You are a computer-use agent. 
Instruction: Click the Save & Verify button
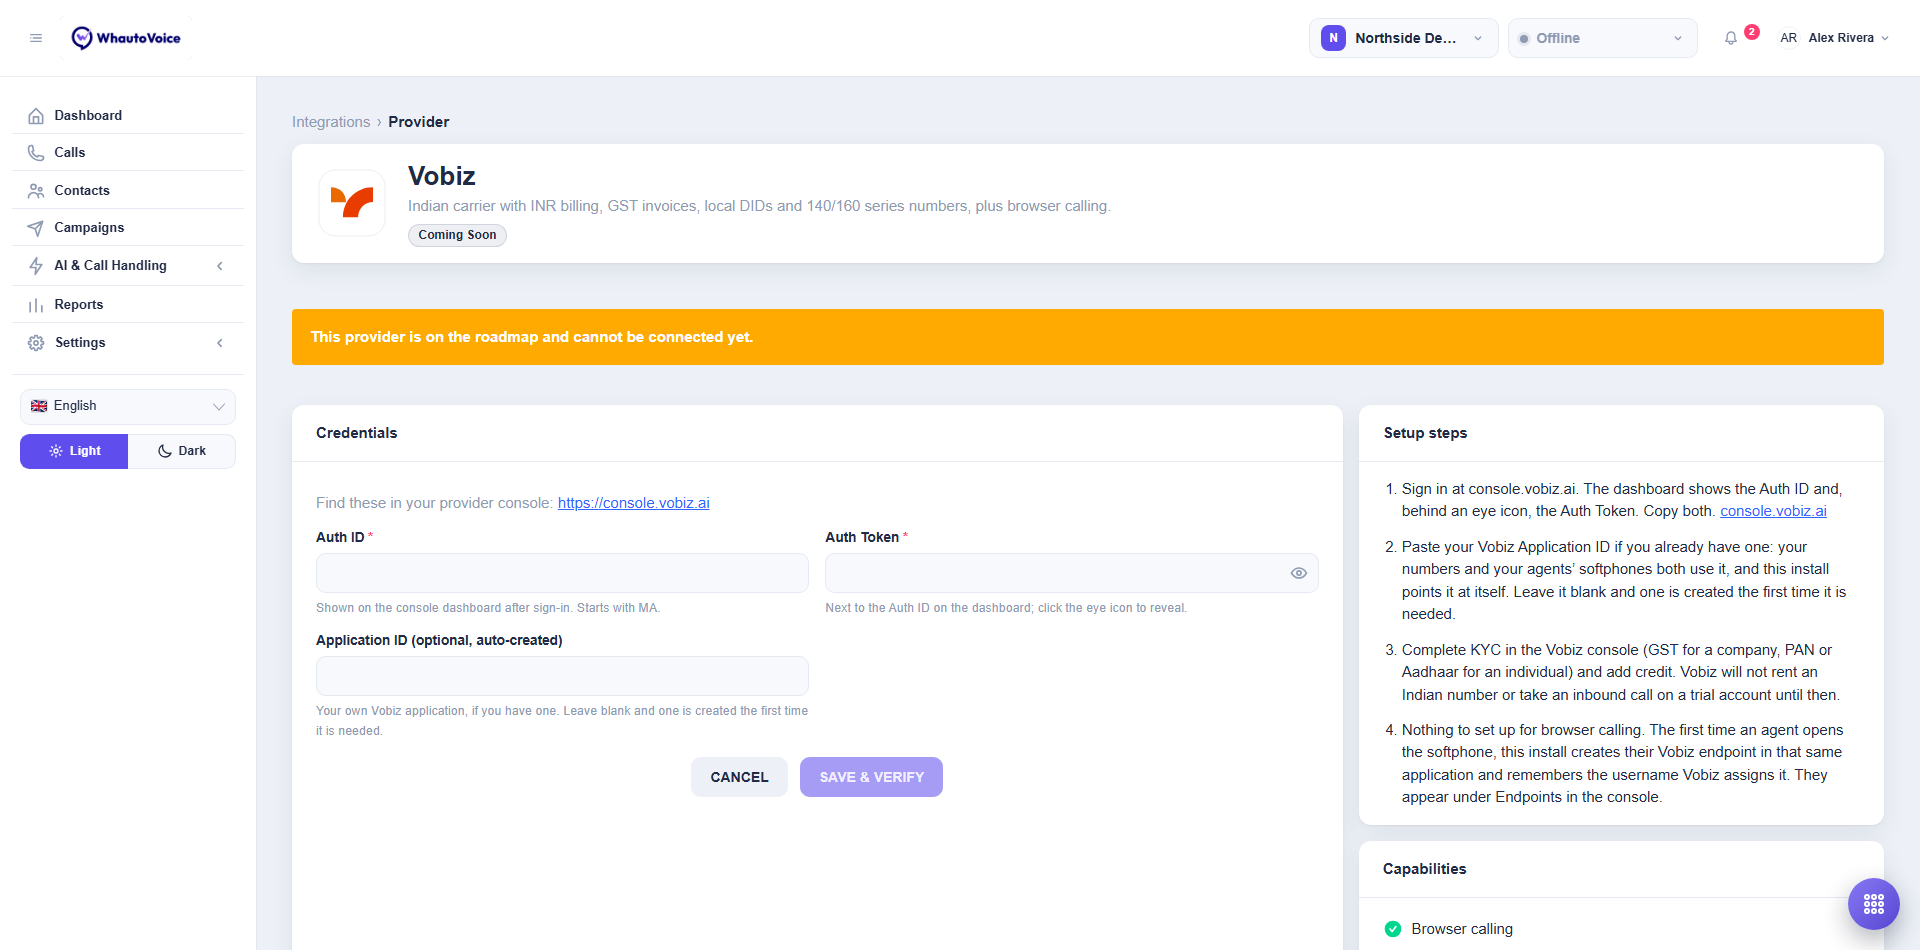tap(871, 777)
